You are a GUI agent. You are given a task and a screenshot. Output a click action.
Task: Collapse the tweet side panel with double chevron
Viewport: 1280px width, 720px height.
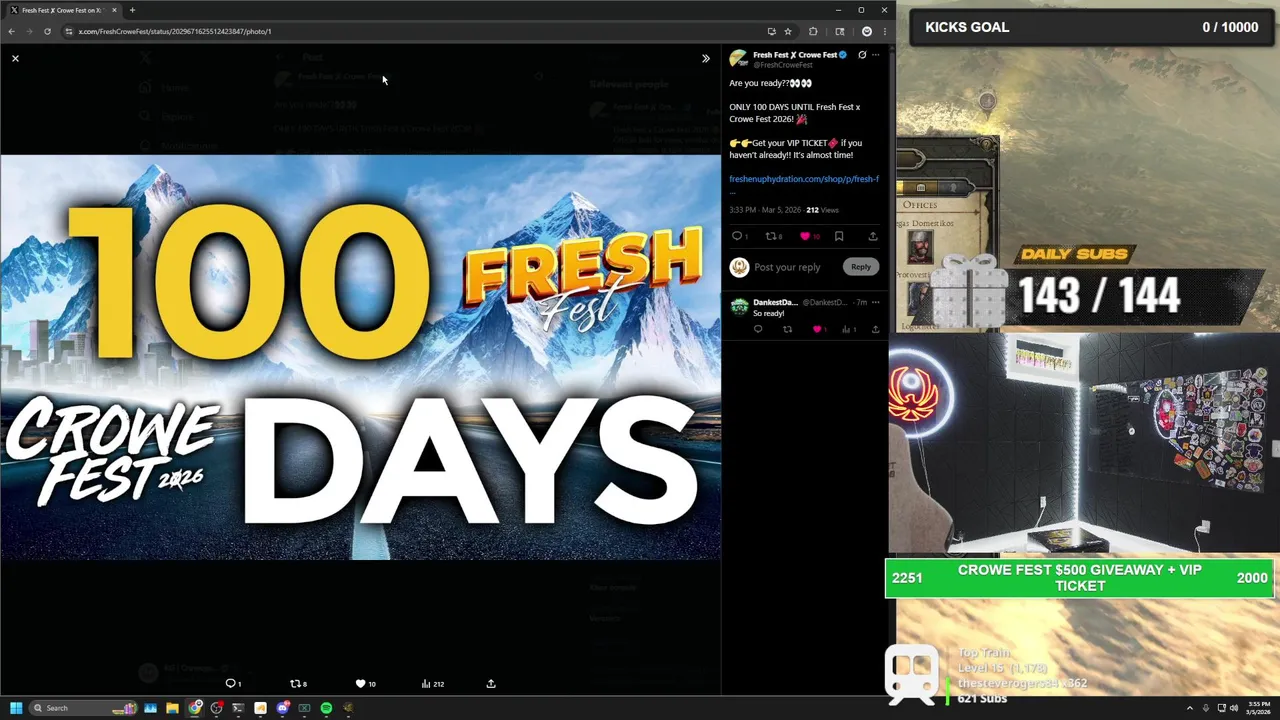(705, 58)
